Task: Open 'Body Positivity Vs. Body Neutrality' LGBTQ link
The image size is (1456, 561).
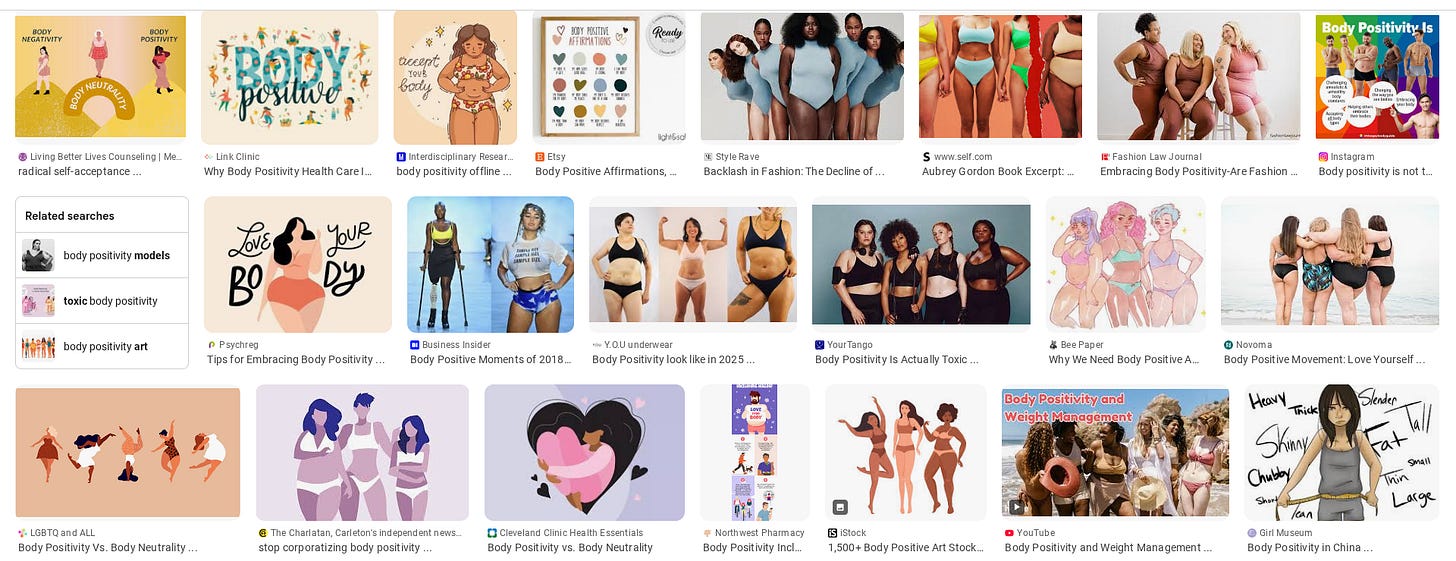Action: click(107, 547)
